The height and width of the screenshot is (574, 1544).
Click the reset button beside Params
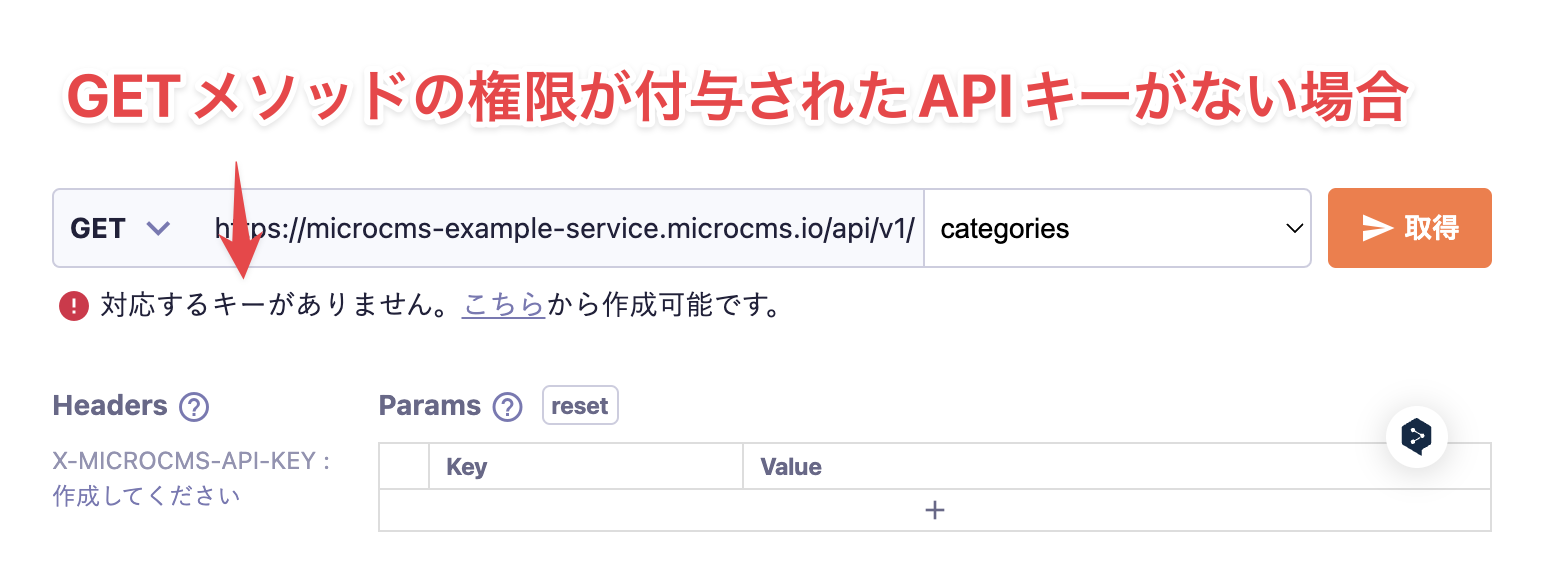click(580, 406)
